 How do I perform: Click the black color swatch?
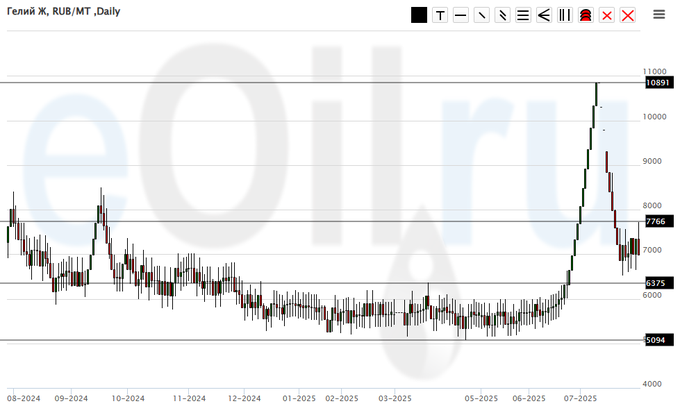(x=419, y=15)
